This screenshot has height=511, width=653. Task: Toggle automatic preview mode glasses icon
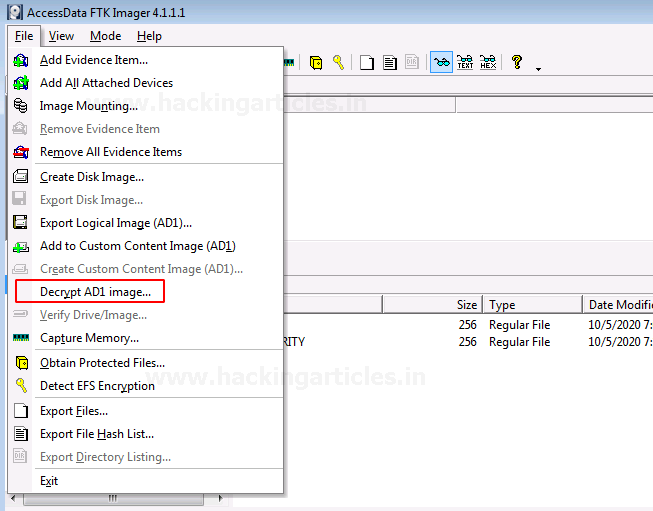click(x=441, y=62)
